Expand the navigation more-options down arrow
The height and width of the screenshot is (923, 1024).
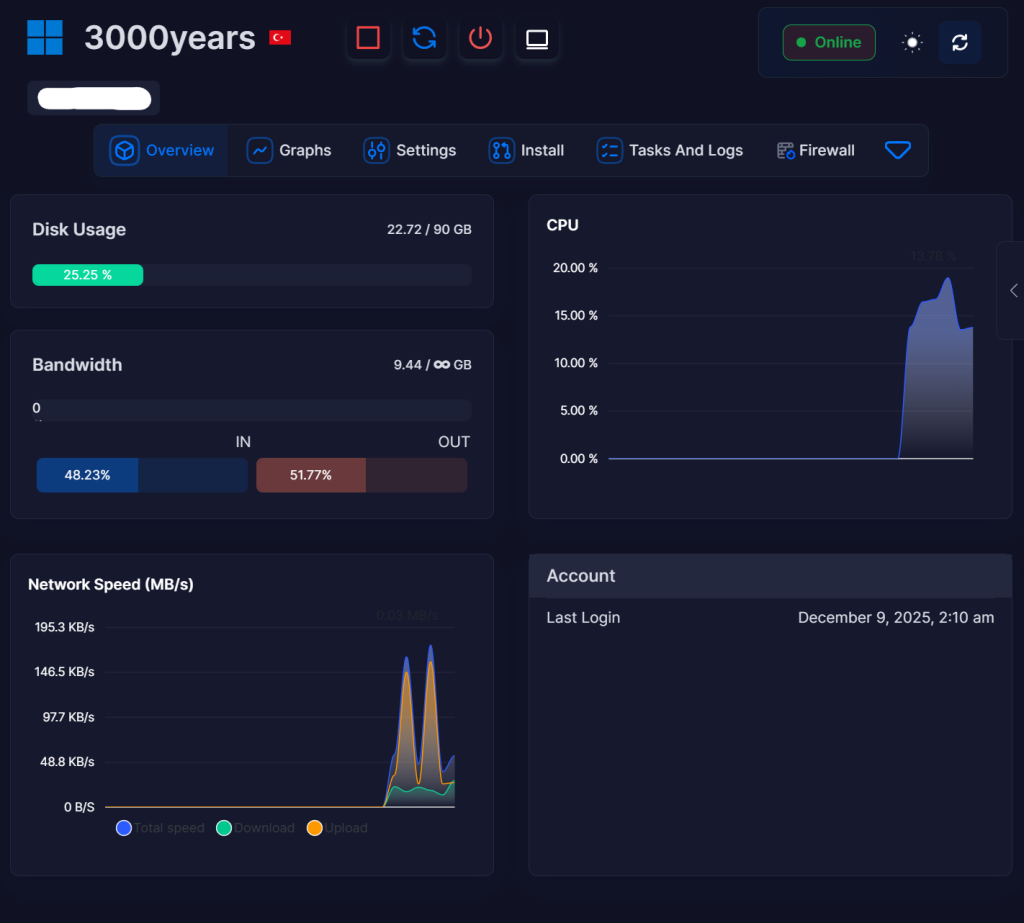pos(898,150)
